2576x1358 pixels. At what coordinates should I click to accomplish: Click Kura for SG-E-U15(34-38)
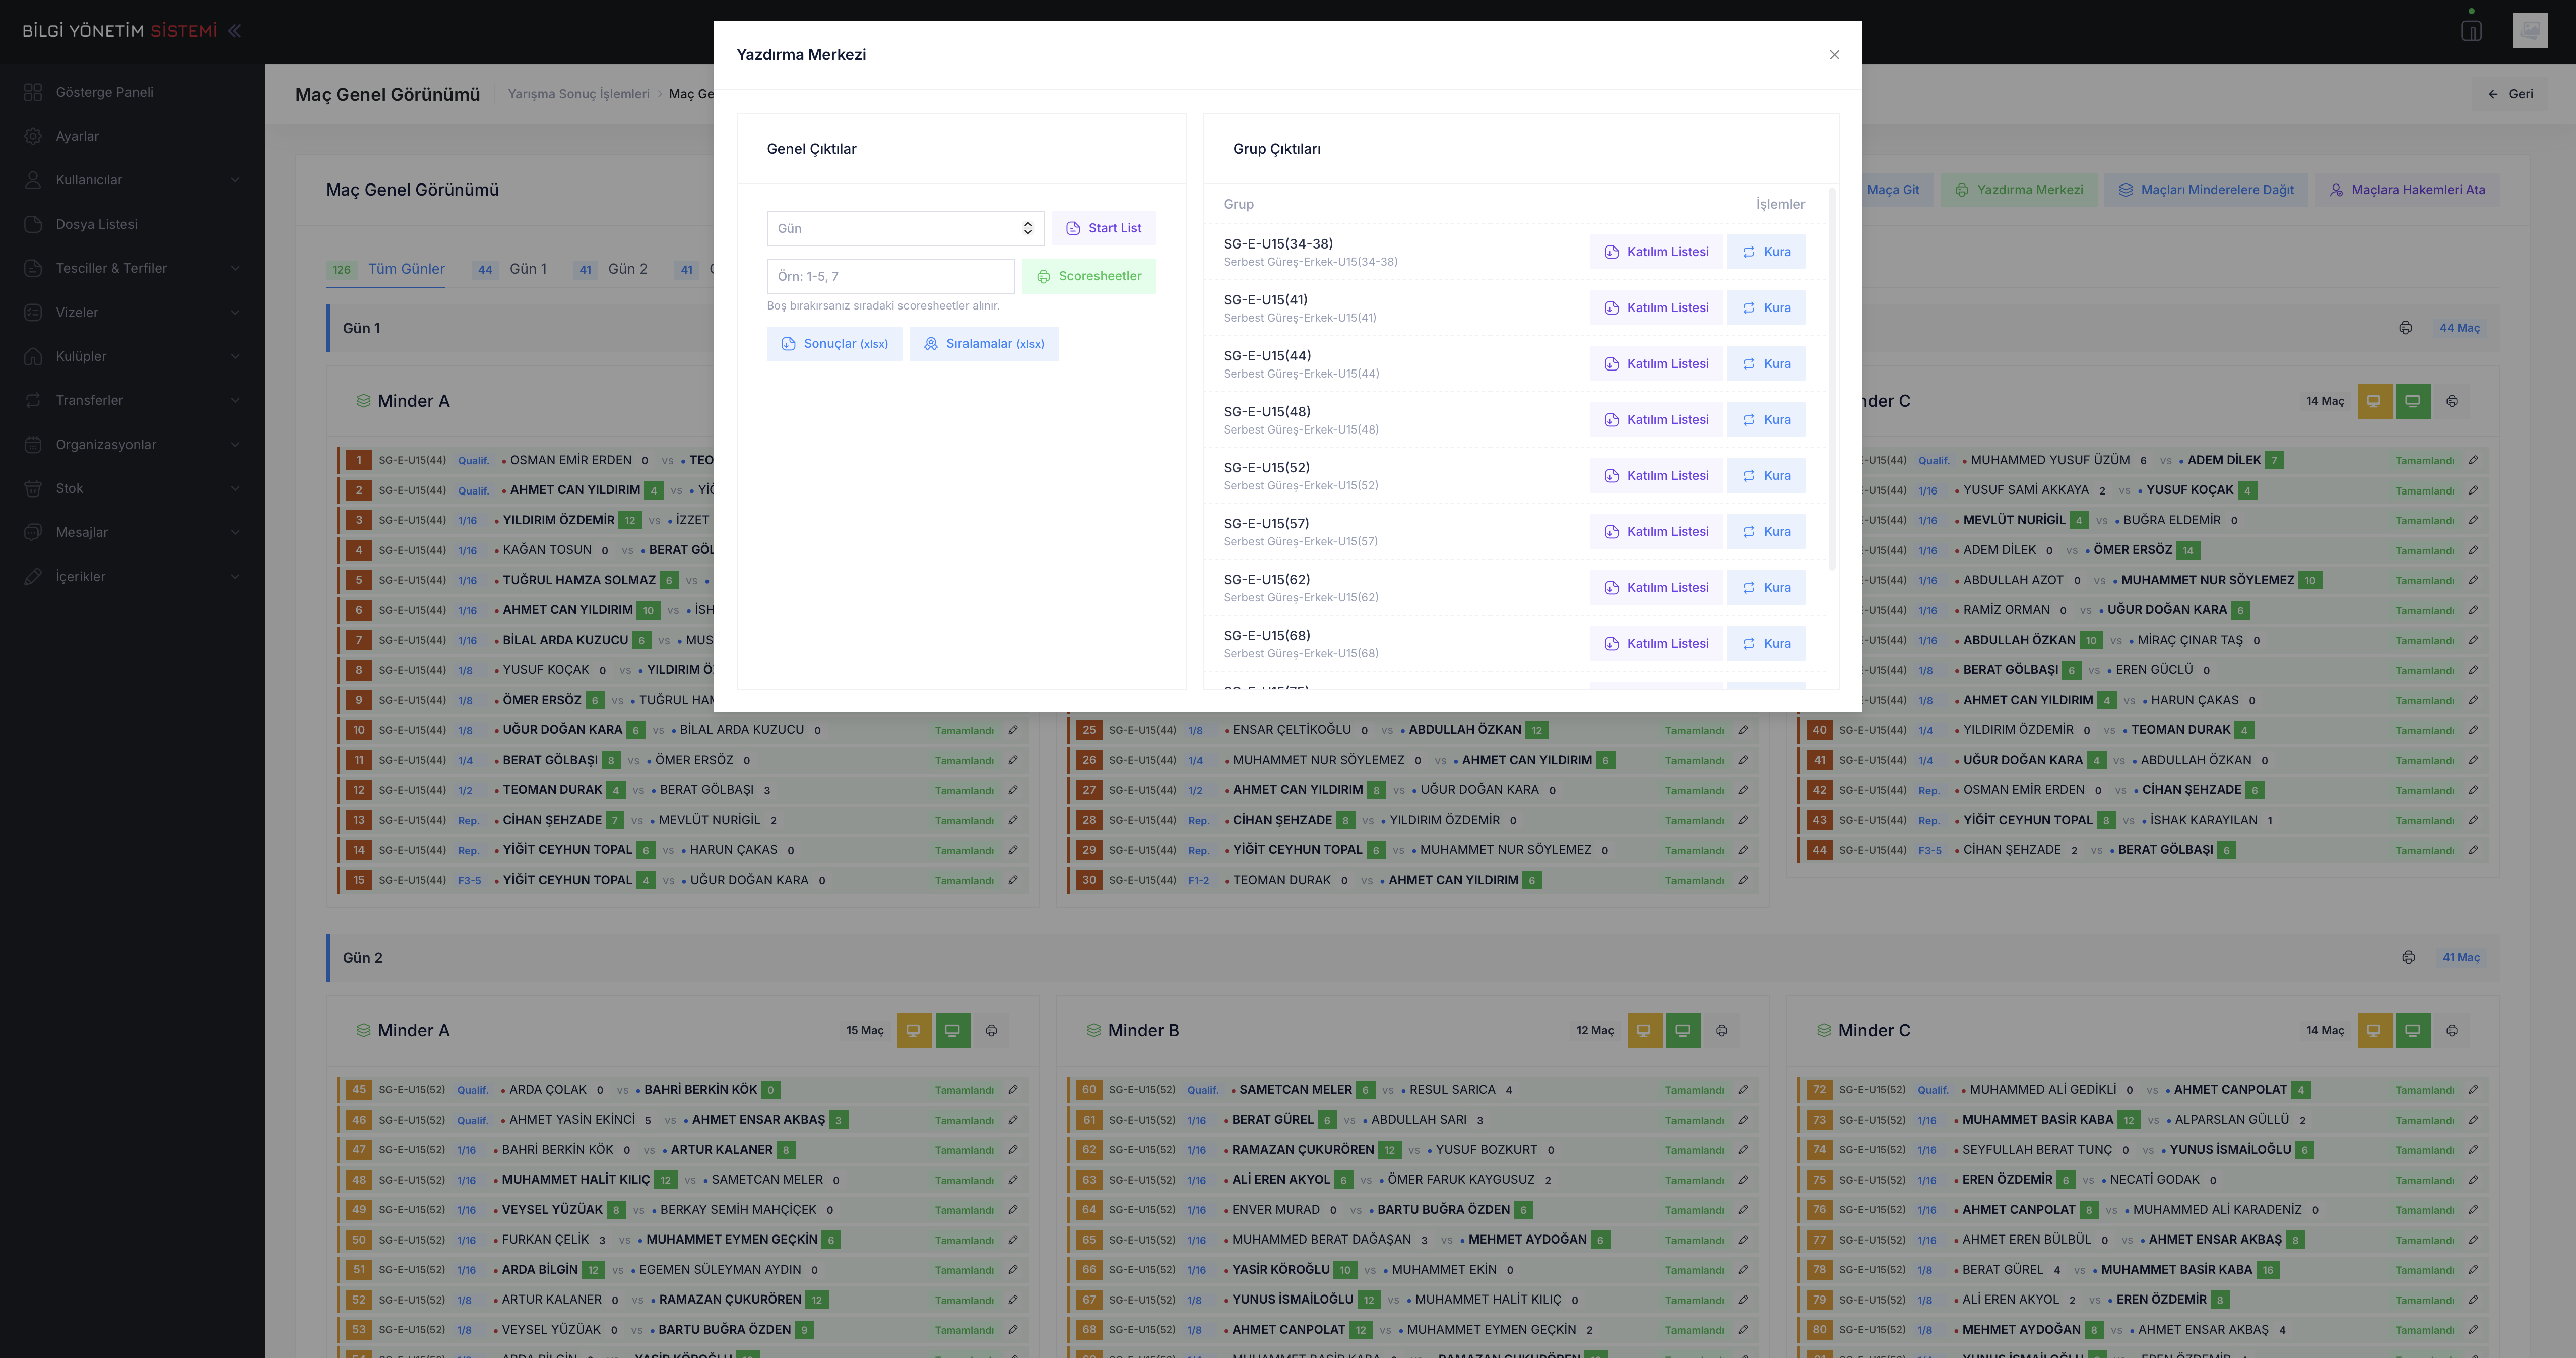tap(1766, 252)
